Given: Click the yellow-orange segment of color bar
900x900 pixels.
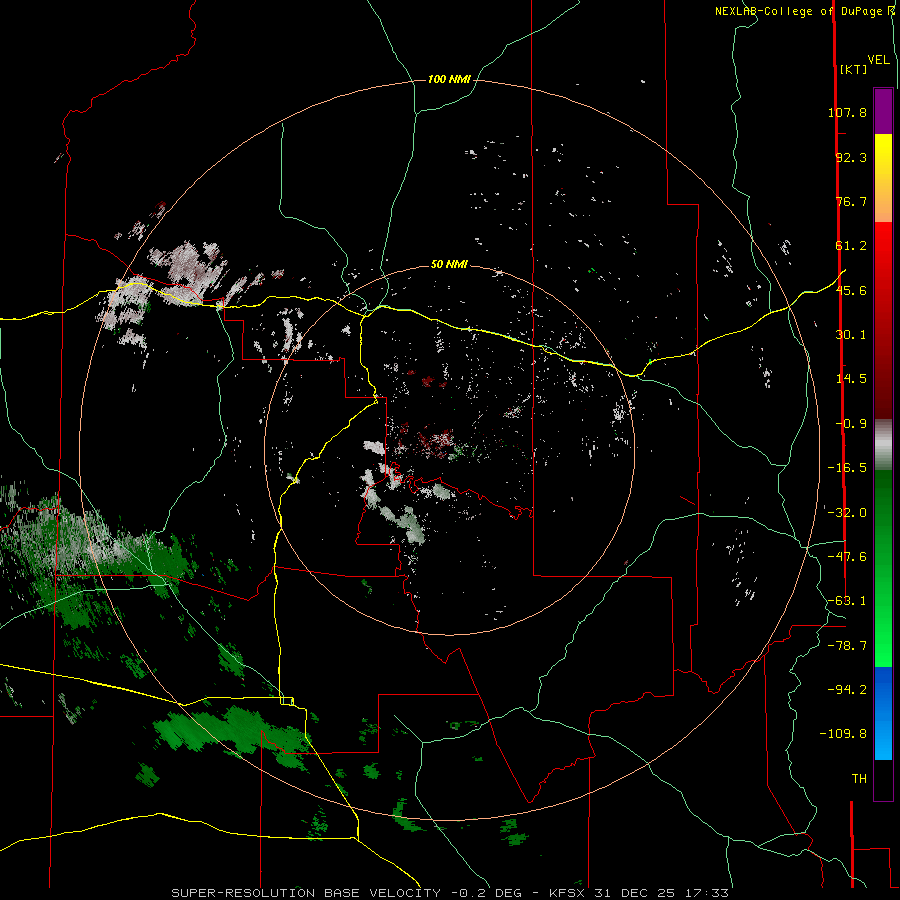Looking at the screenshot, I should (x=883, y=178).
